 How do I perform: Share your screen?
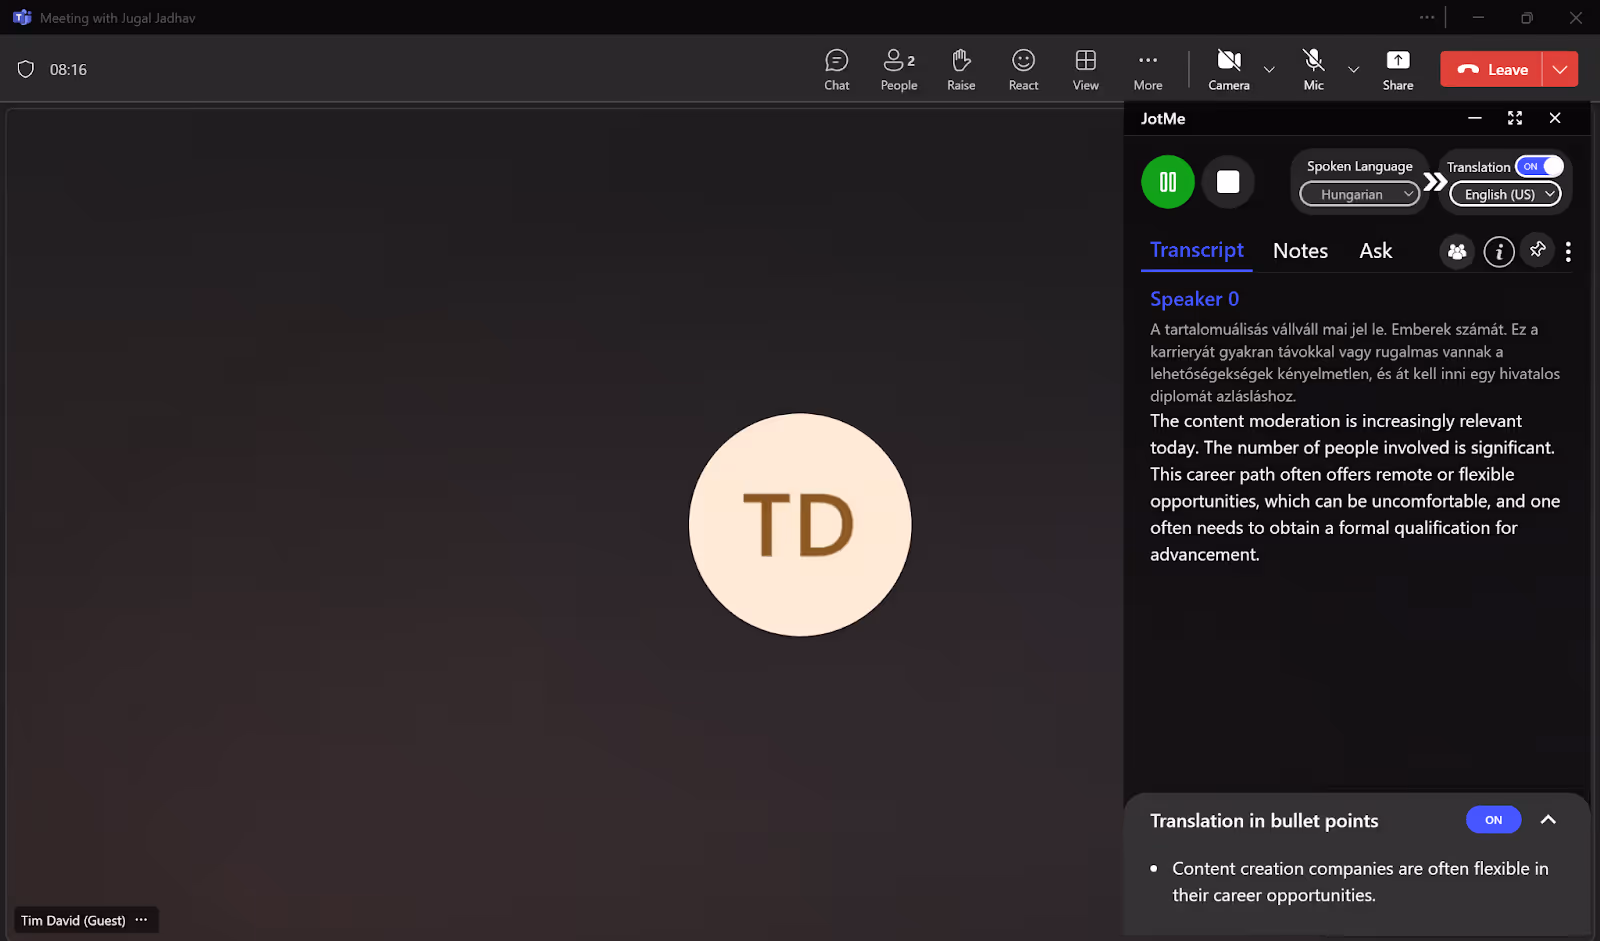(x=1398, y=70)
